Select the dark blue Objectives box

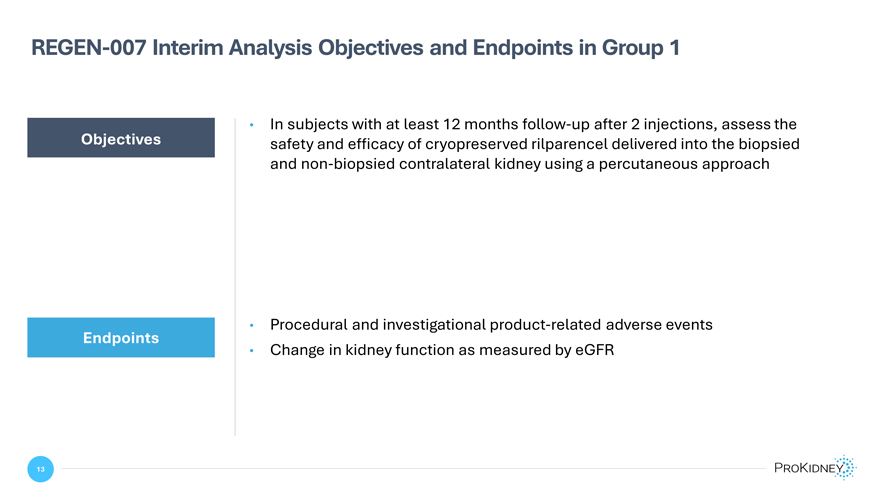pos(121,138)
